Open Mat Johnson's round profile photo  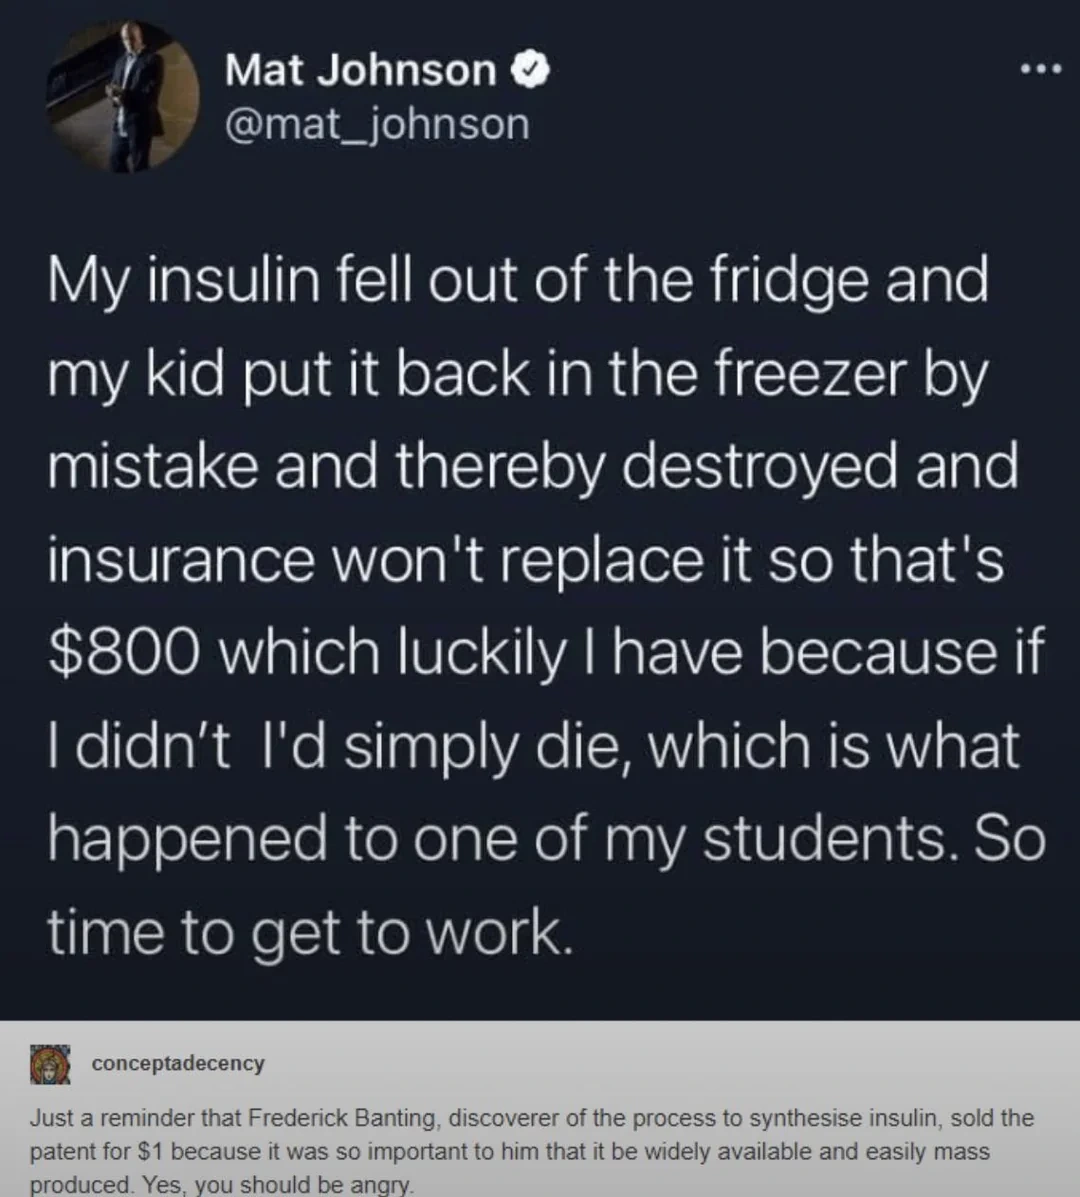click(123, 95)
